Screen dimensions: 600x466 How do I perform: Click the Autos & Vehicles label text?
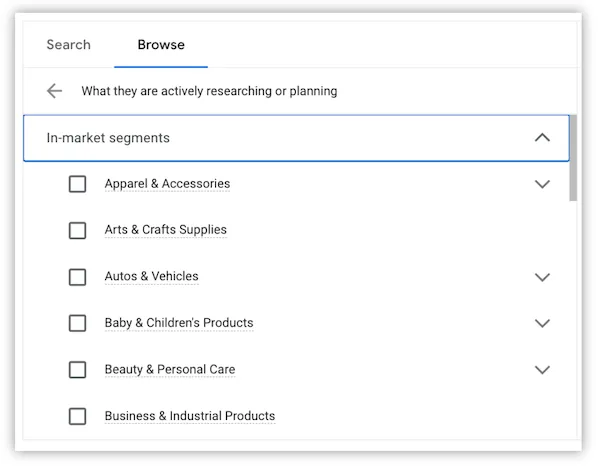click(152, 276)
